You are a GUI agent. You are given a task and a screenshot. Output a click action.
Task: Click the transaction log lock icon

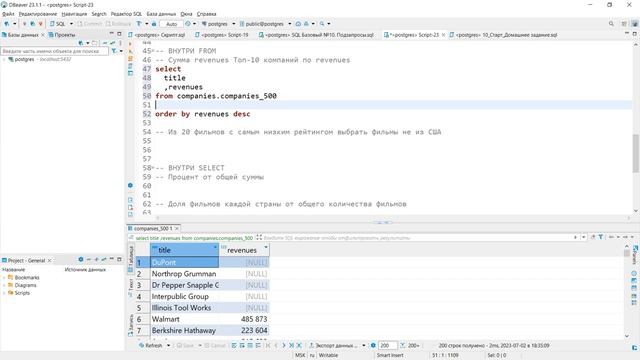(x=154, y=24)
